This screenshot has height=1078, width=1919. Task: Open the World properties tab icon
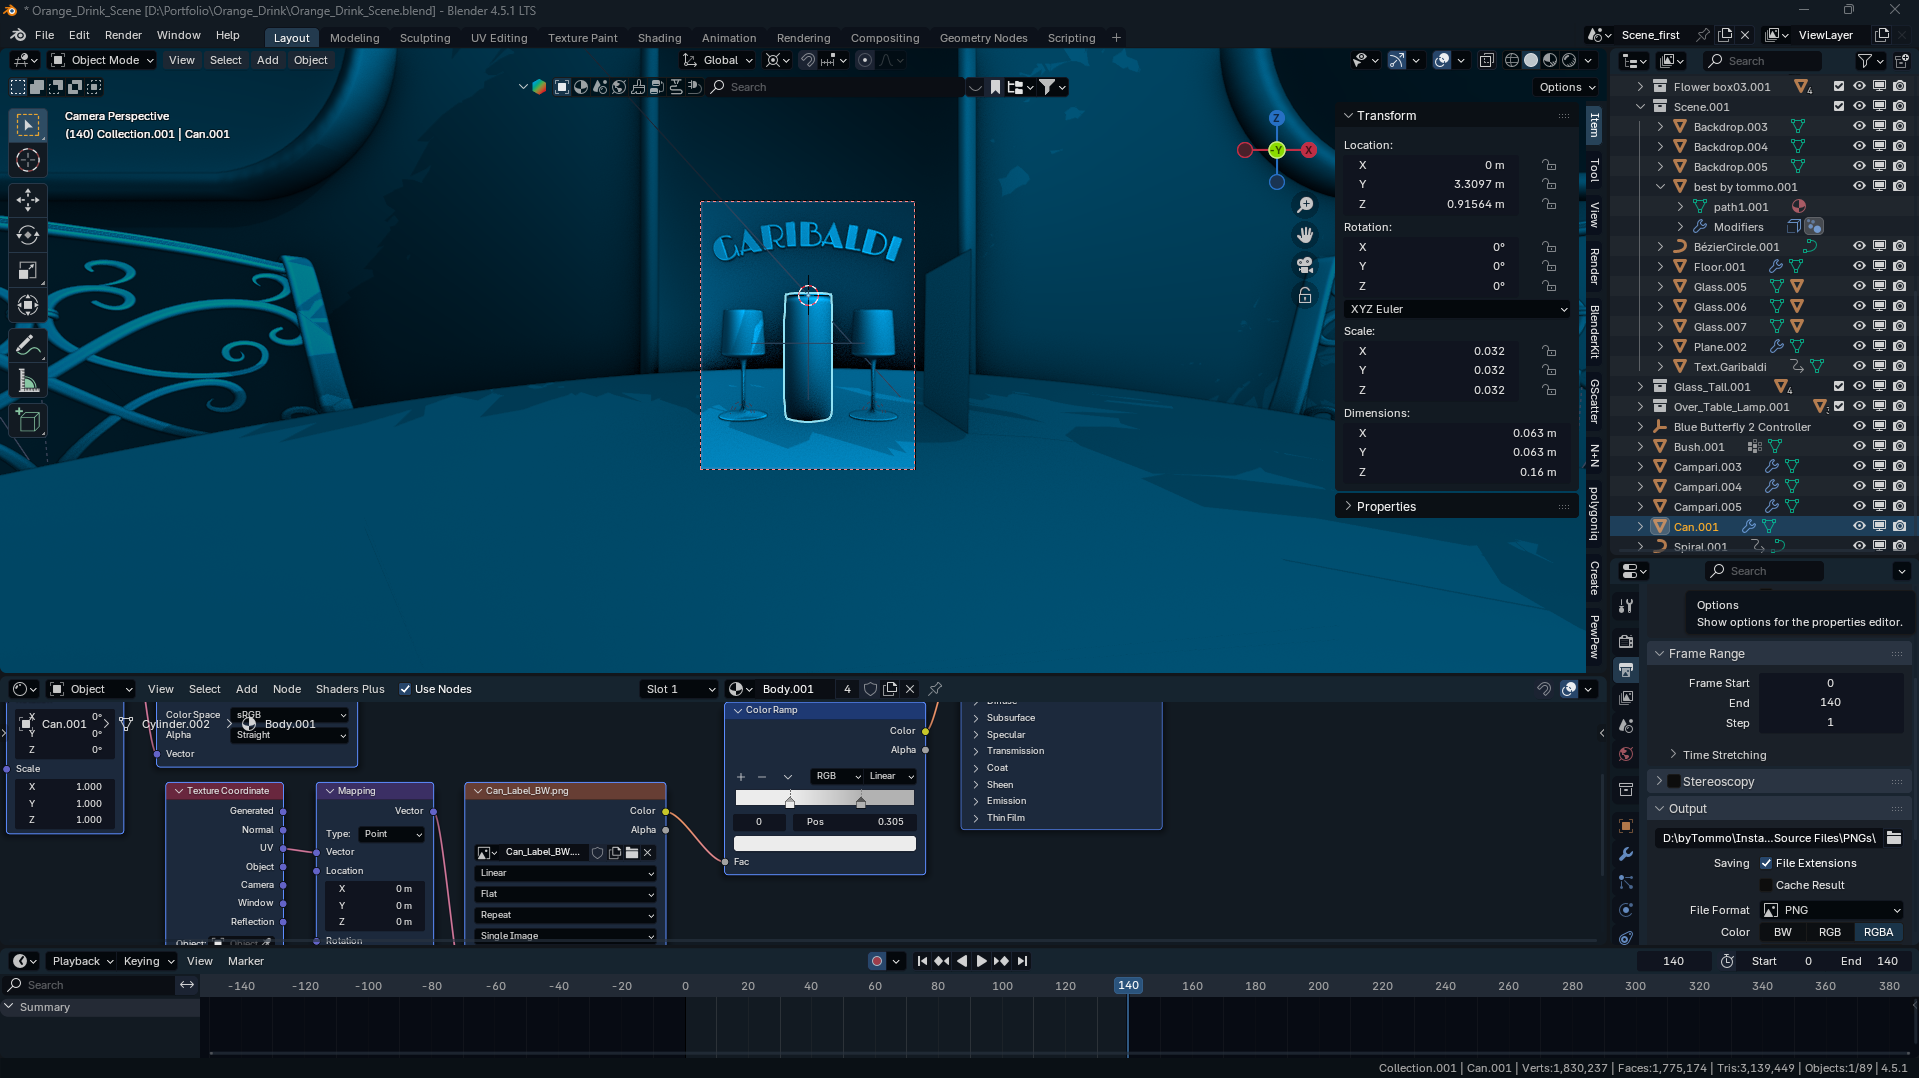(x=1626, y=754)
